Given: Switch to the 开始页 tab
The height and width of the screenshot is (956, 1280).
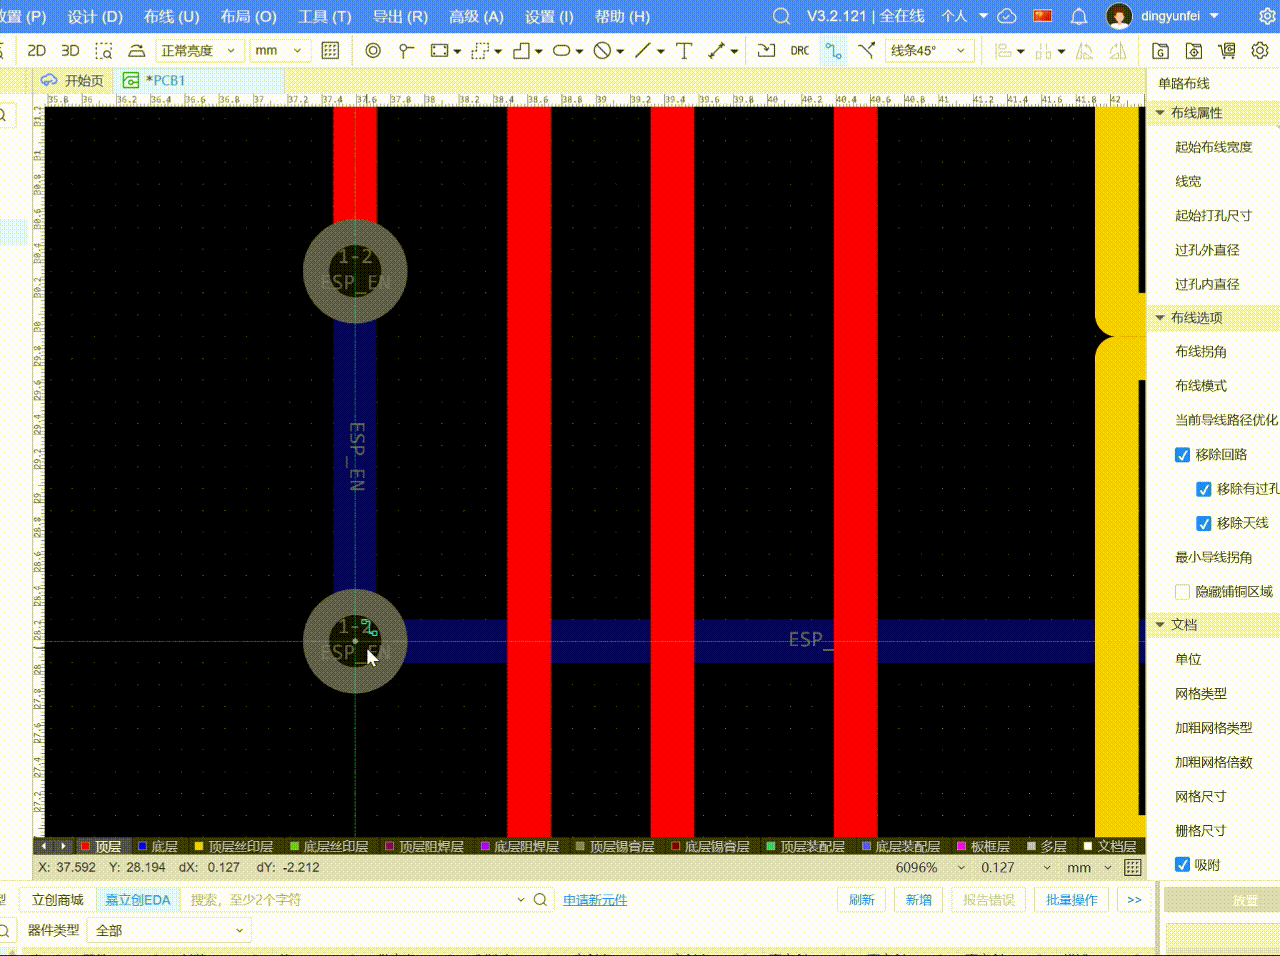Looking at the screenshot, I should click(x=73, y=80).
